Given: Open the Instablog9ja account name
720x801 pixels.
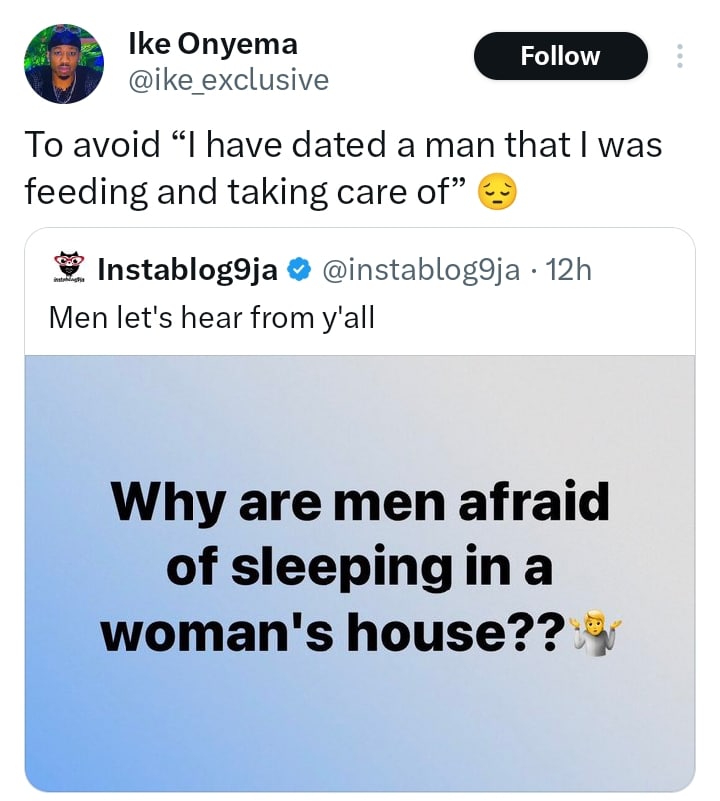Looking at the screenshot, I should coord(187,269).
